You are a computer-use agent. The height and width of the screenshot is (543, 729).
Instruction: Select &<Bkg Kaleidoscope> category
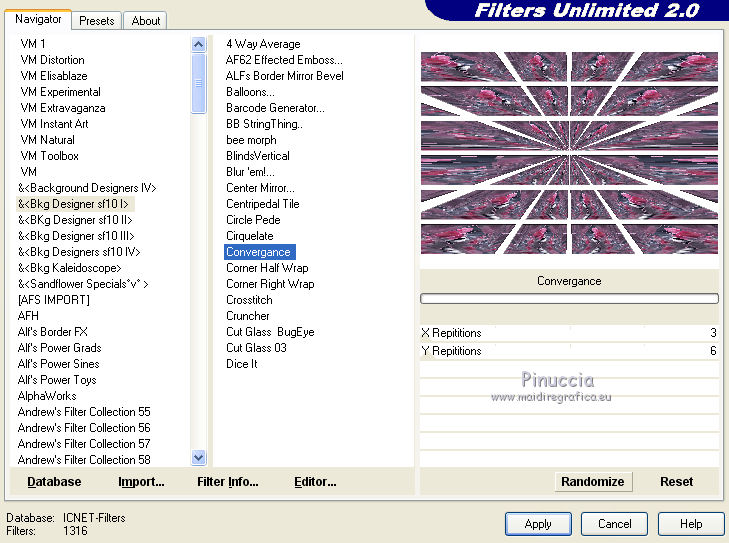tap(70, 268)
